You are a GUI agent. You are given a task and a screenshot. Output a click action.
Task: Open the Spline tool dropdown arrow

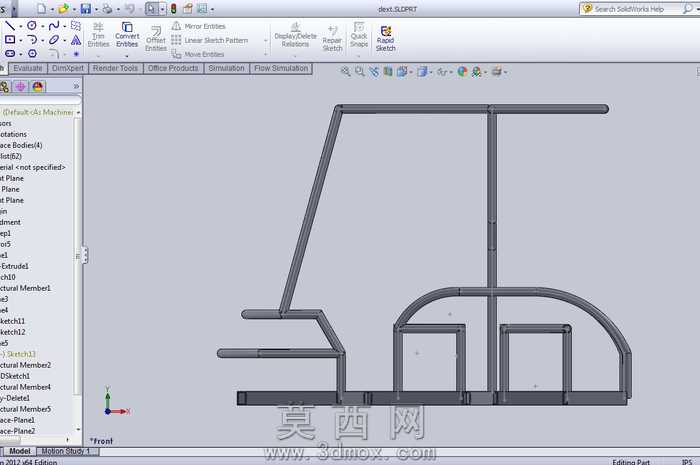(x=65, y=26)
